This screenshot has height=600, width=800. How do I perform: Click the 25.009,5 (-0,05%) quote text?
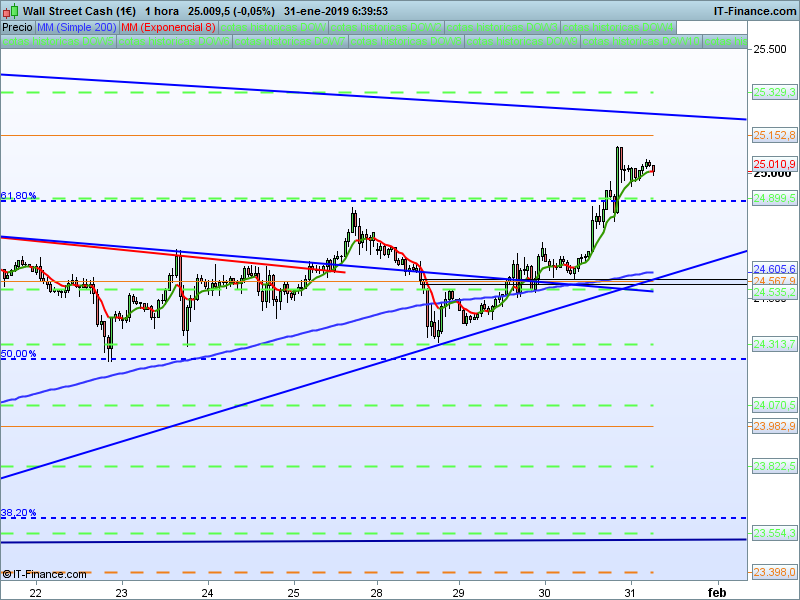[231, 11]
